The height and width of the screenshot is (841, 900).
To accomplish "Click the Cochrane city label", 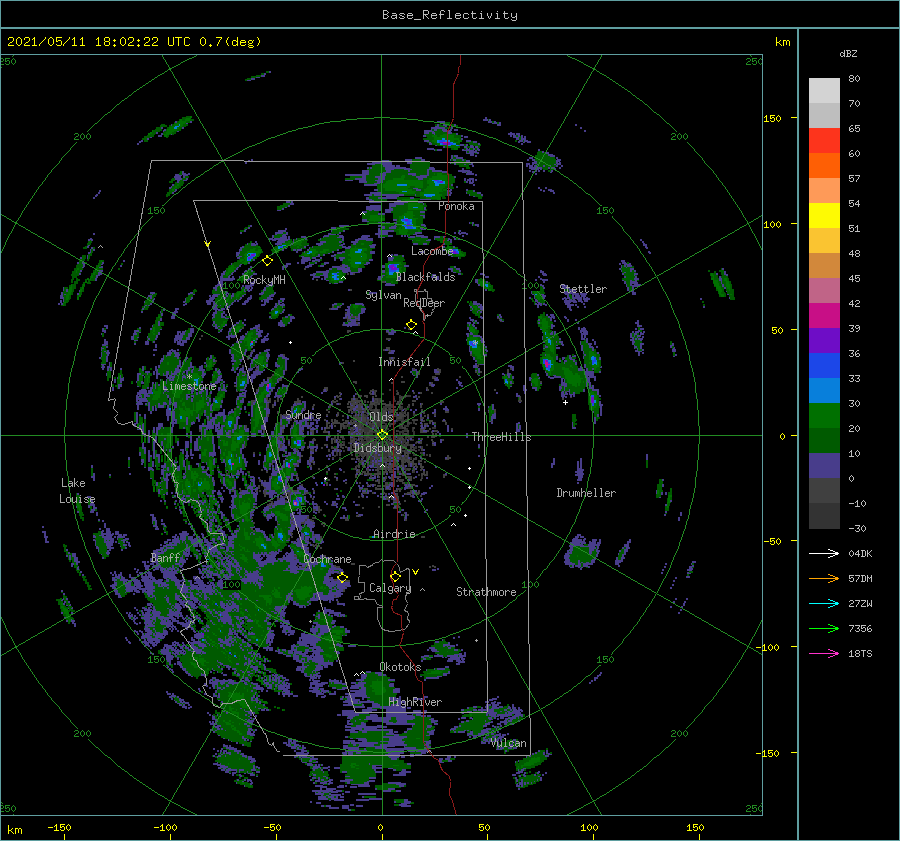I will (x=327, y=559).
